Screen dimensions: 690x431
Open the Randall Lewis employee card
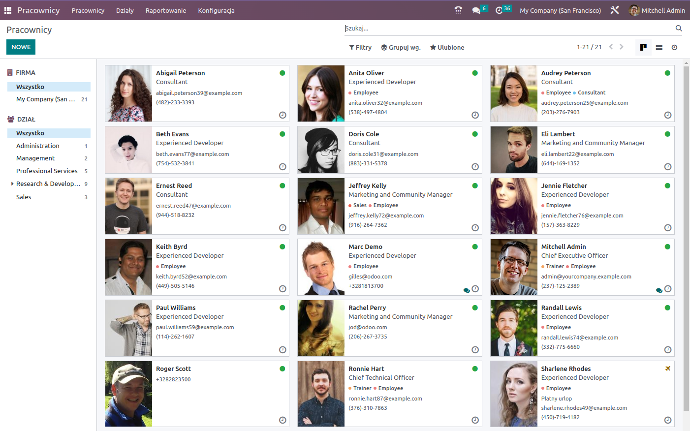582,328
